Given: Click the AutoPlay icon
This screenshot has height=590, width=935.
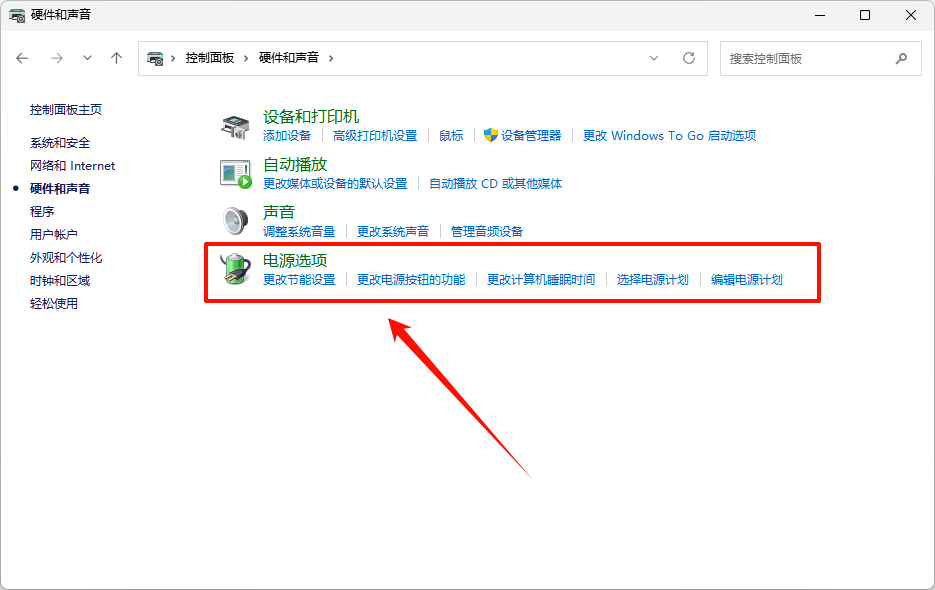Looking at the screenshot, I should click(x=235, y=173).
